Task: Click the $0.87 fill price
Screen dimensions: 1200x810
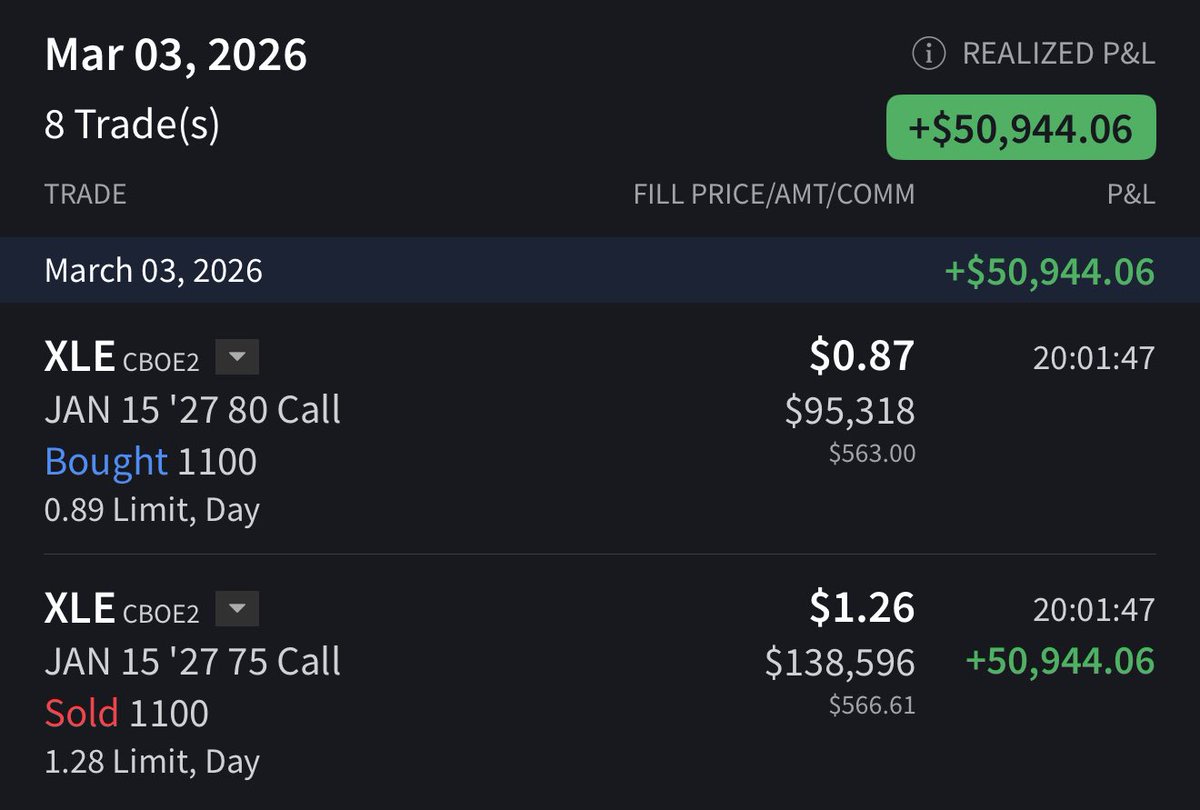Action: pos(861,357)
